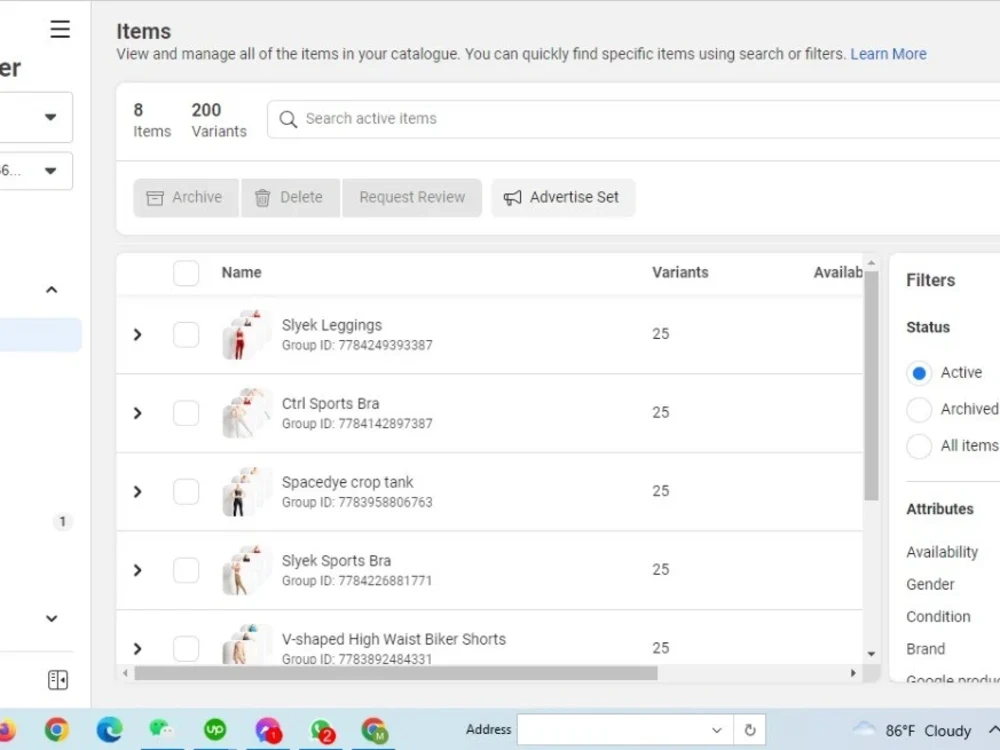Open the Address bar dropdown arrow
This screenshot has width=1000, height=750.
[x=717, y=730]
